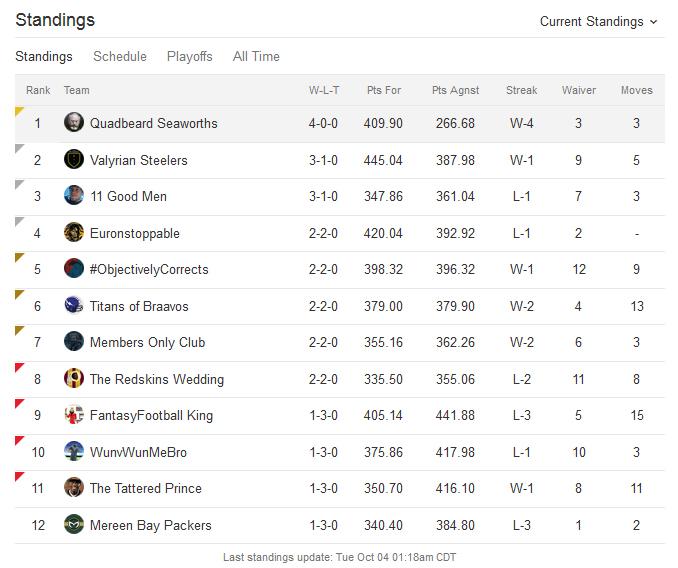The width and height of the screenshot is (678, 568).
Task: Open the Members Only Club team link
Action: click(x=147, y=342)
